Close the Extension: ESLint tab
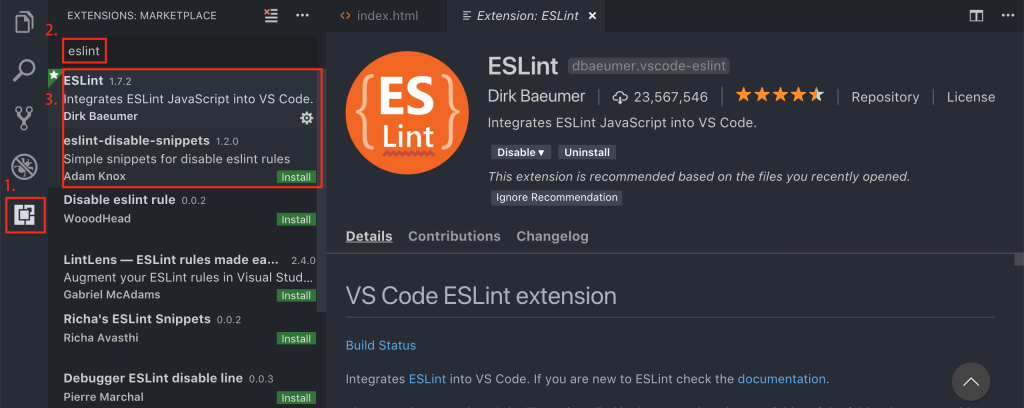Viewport: 1024px width, 408px height. click(x=592, y=16)
